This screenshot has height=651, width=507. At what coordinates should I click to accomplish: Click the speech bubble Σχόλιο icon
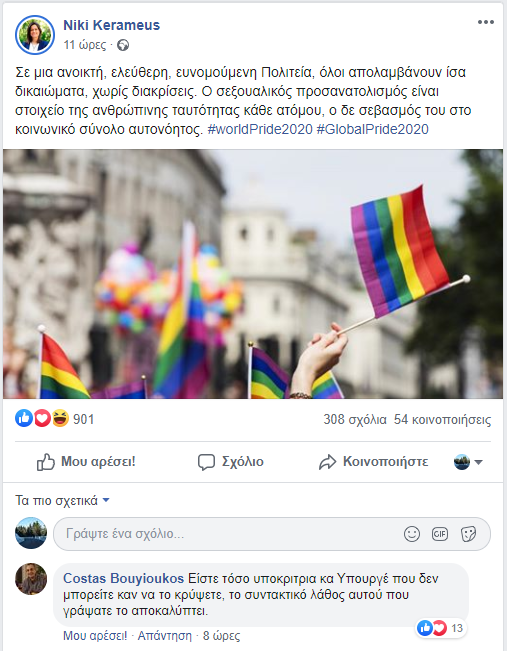pyautogui.click(x=206, y=462)
